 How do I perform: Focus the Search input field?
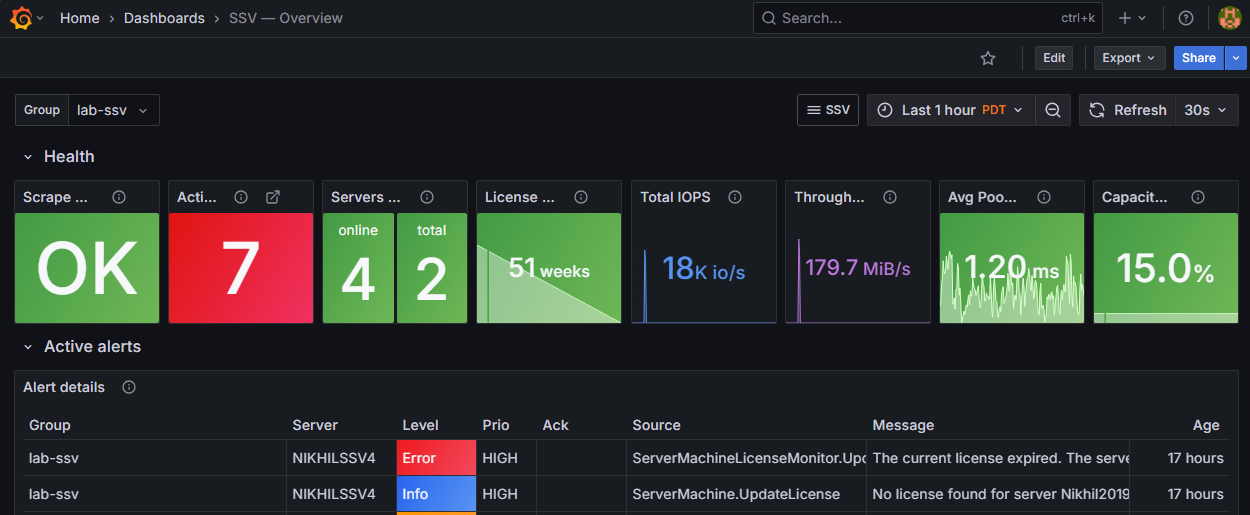tap(900, 18)
